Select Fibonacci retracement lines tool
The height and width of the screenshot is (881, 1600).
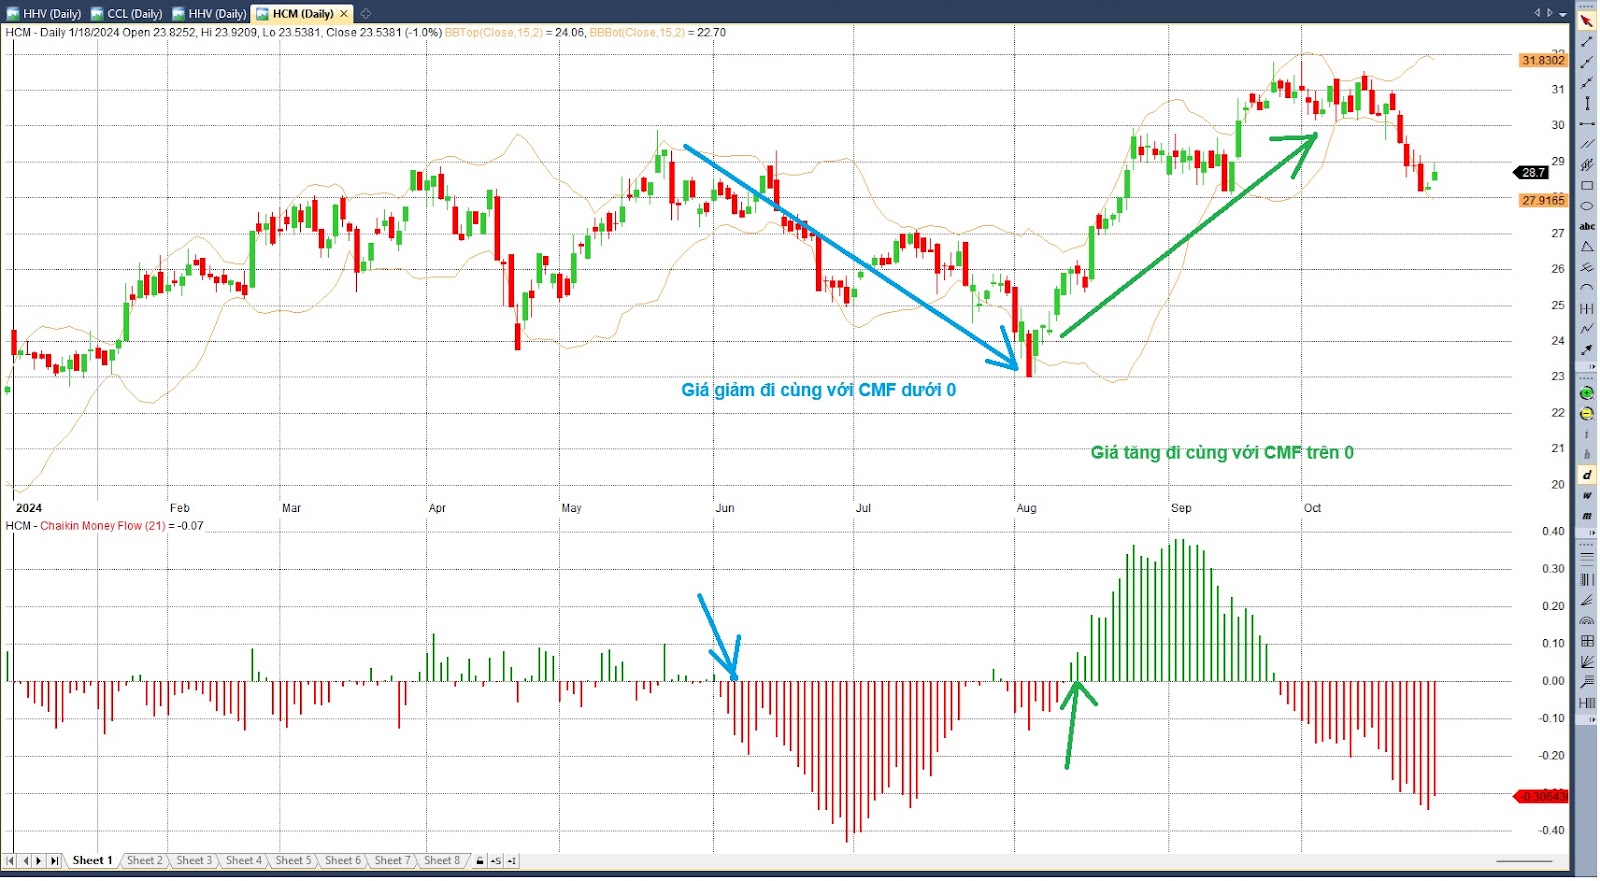coord(1587,557)
